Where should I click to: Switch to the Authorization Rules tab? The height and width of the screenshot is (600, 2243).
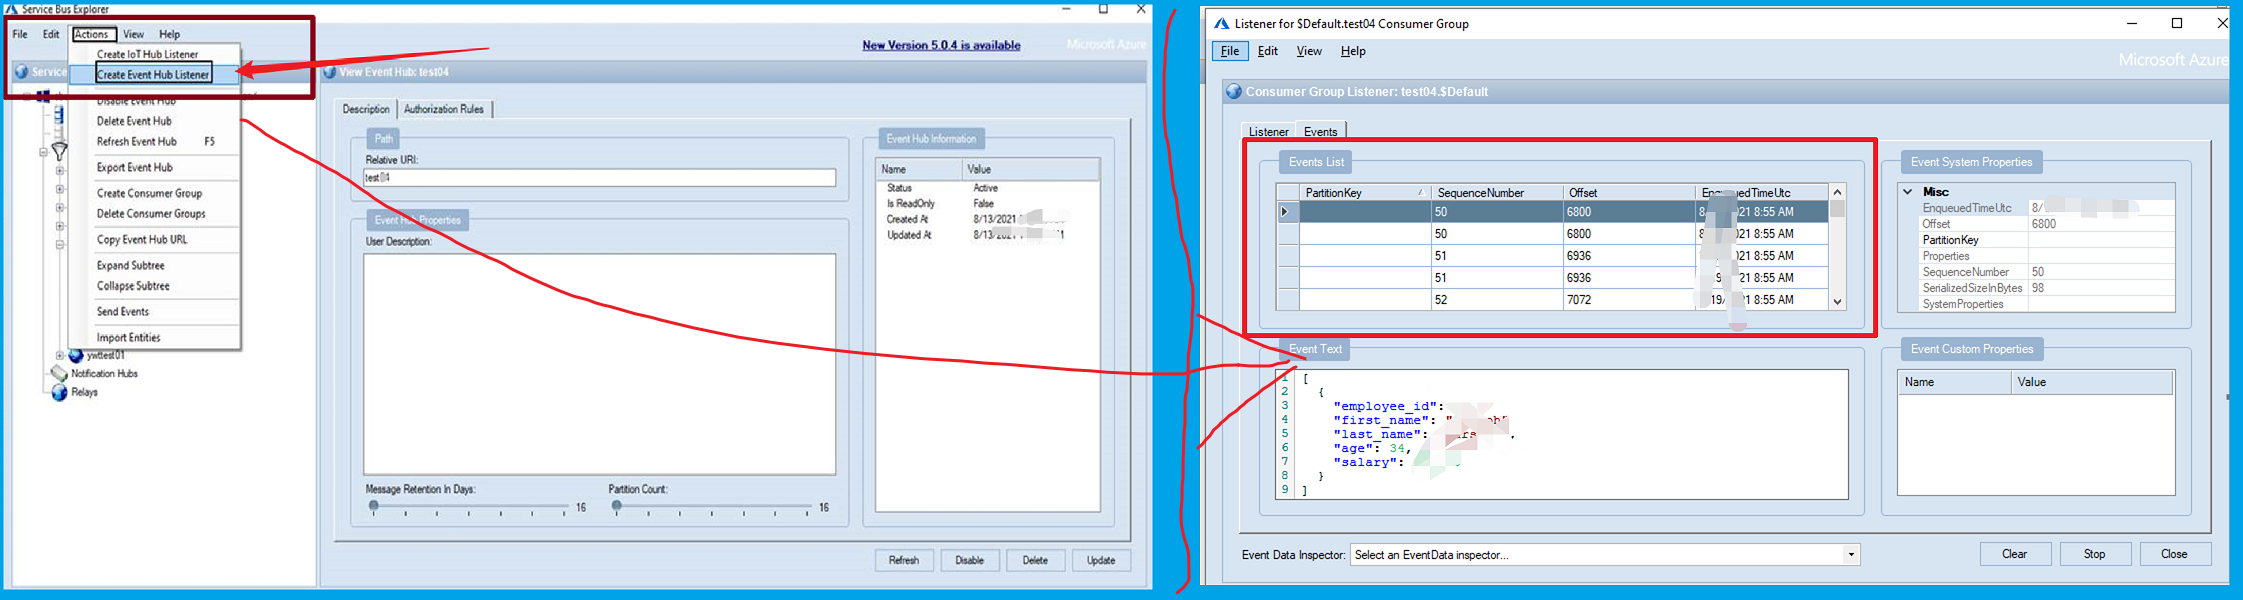(443, 109)
